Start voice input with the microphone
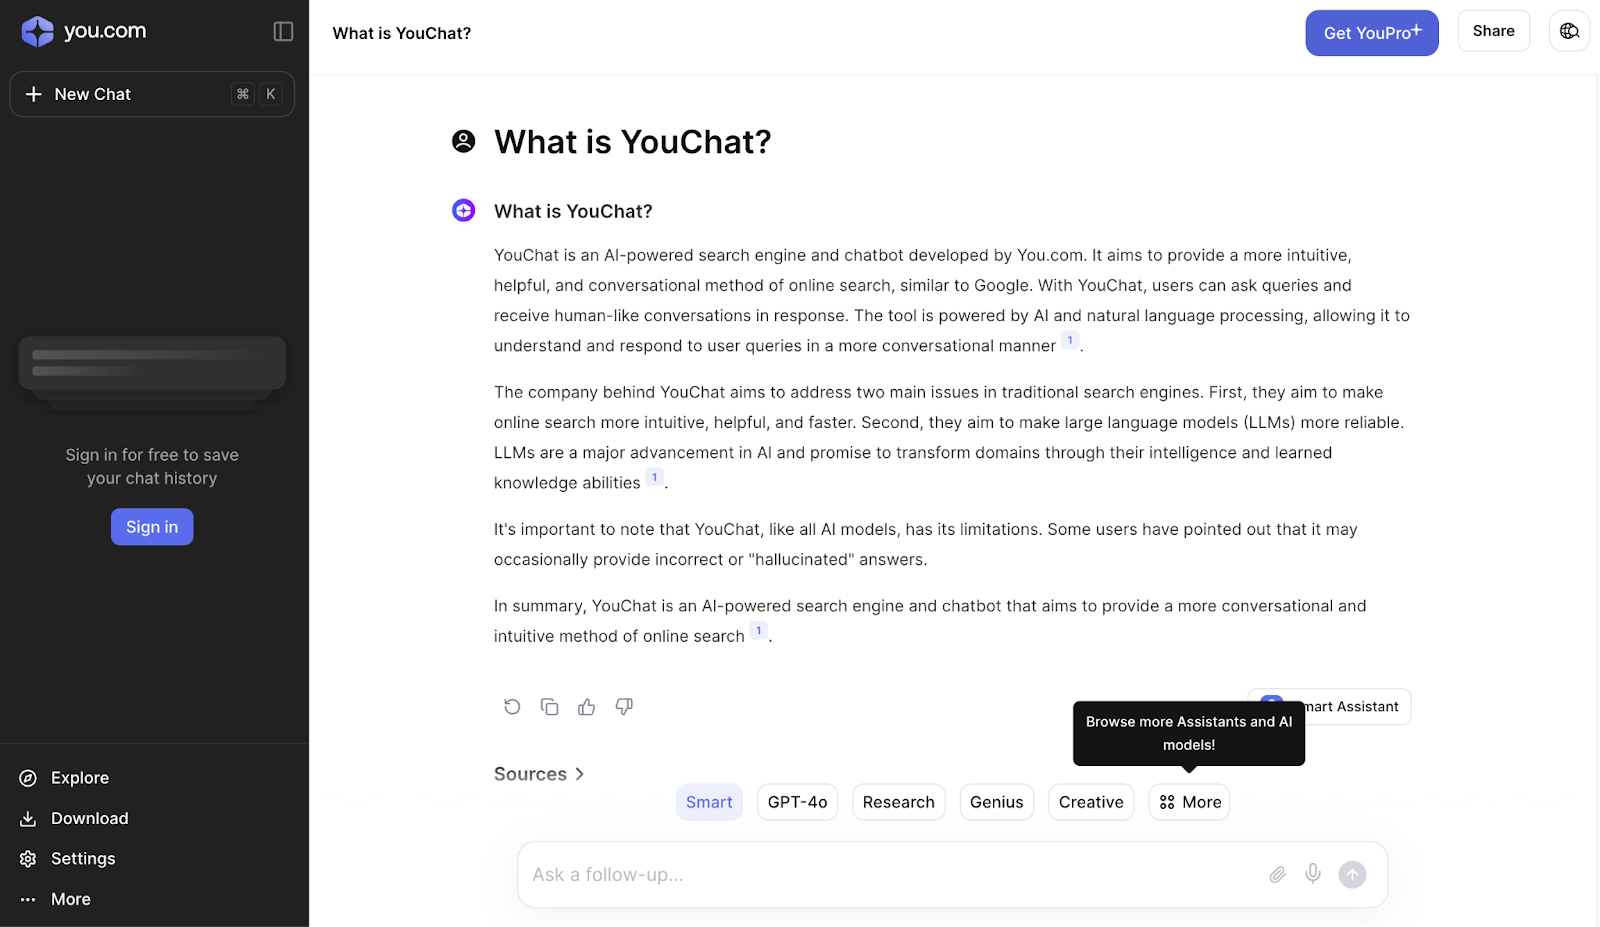This screenshot has height=927, width=1600. click(1313, 874)
